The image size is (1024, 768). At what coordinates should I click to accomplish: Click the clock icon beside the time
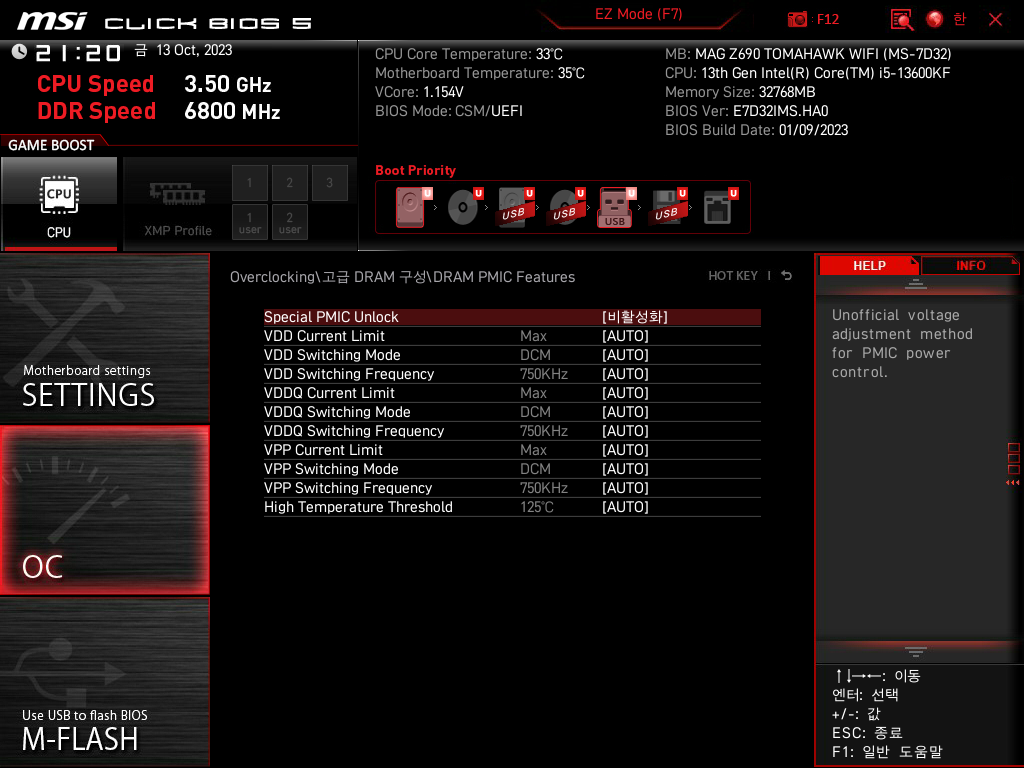coord(19,51)
